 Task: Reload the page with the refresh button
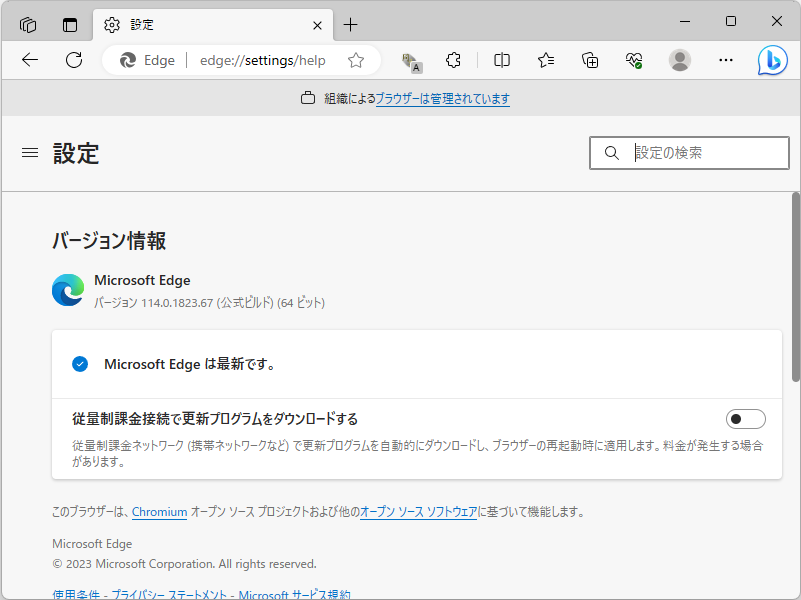click(x=73, y=60)
